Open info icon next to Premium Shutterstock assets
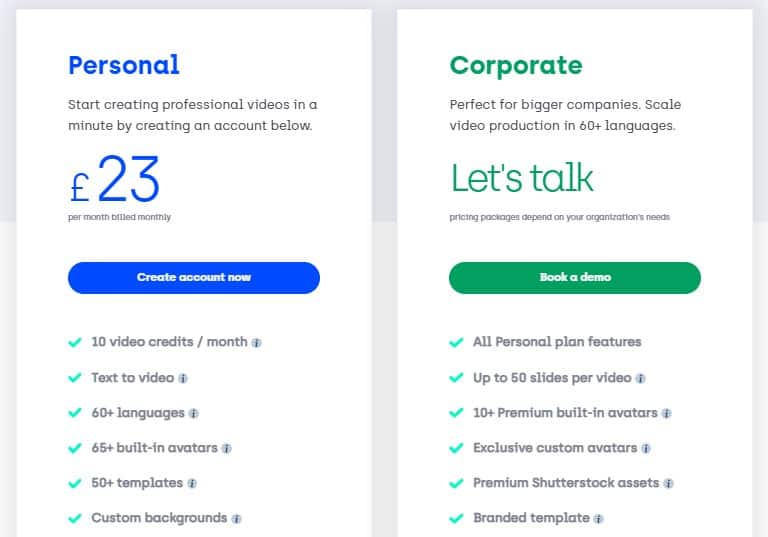 point(668,484)
